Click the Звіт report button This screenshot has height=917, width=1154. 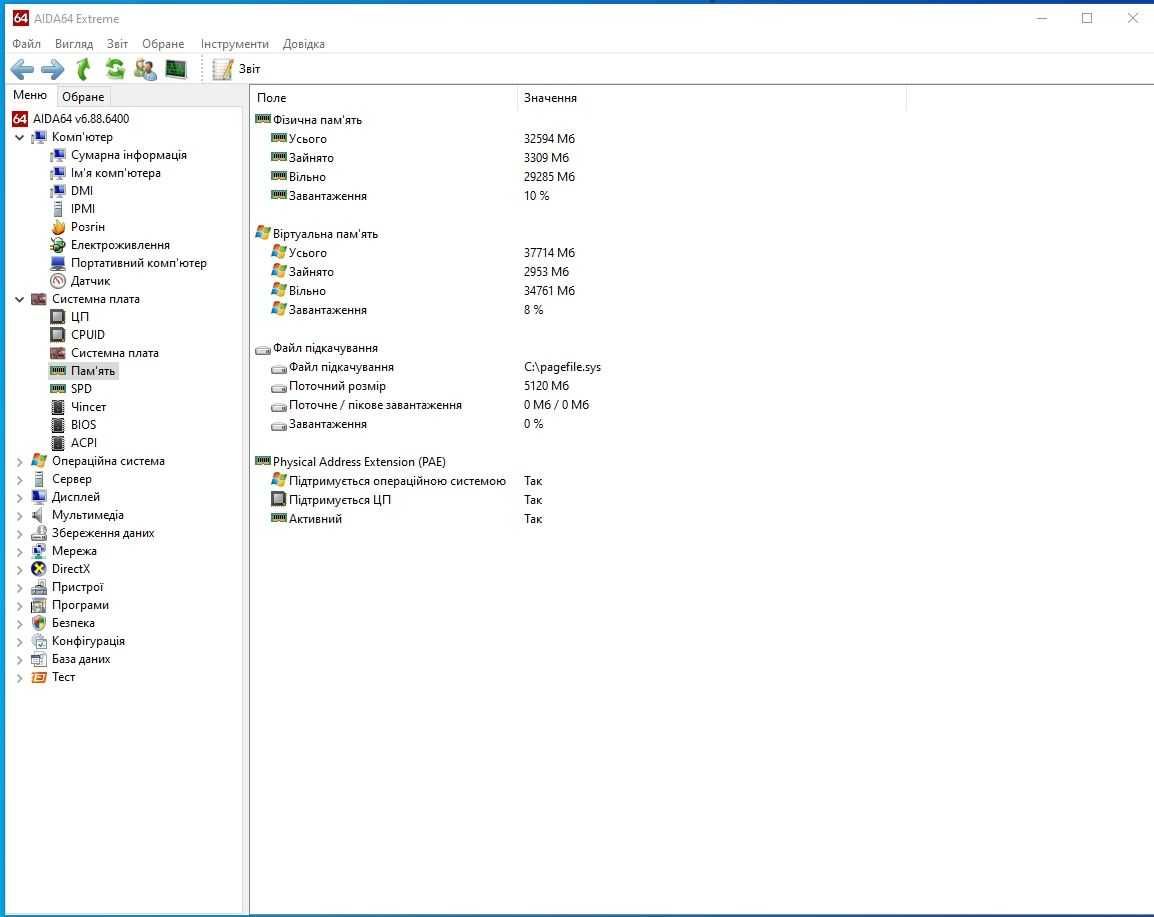tap(236, 69)
